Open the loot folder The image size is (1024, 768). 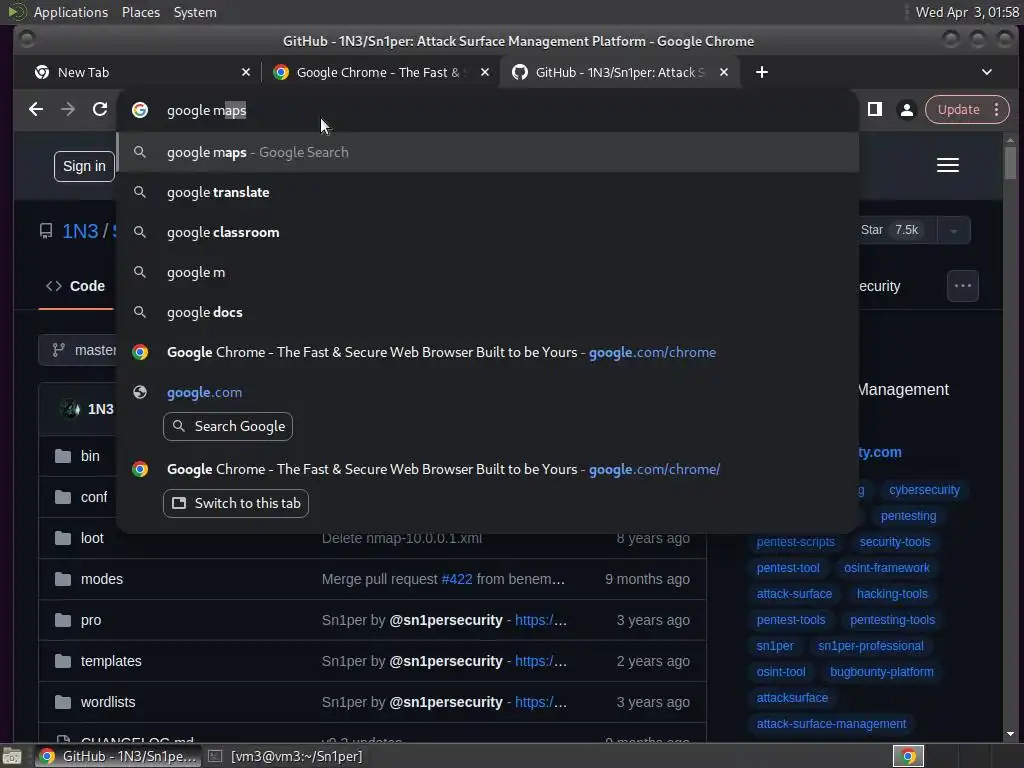pyautogui.click(x=92, y=538)
